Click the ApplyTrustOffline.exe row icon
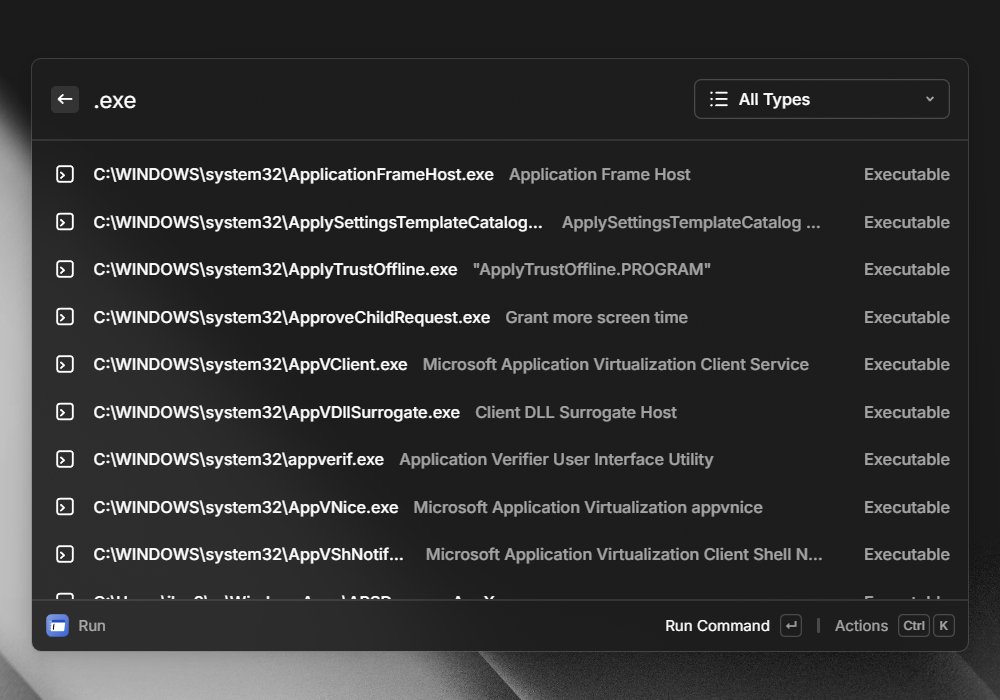This screenshot has width=1000, height=700. click(x=65, y=270)
